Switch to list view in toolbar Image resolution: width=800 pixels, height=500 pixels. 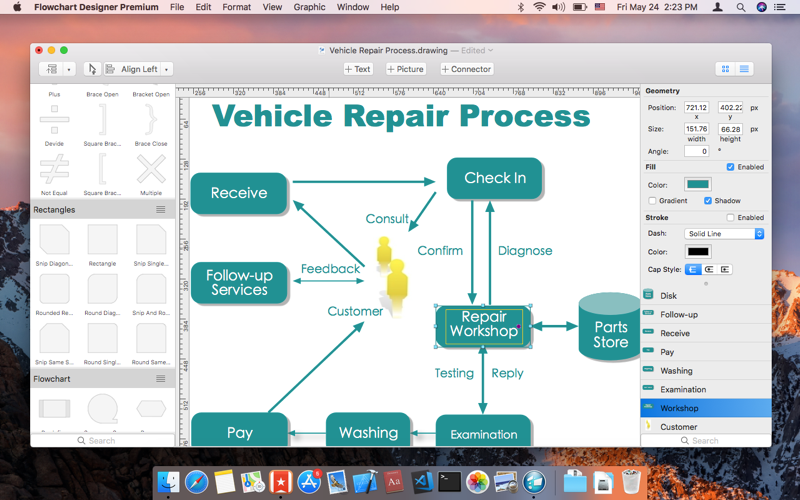click(x=744, y=69)
